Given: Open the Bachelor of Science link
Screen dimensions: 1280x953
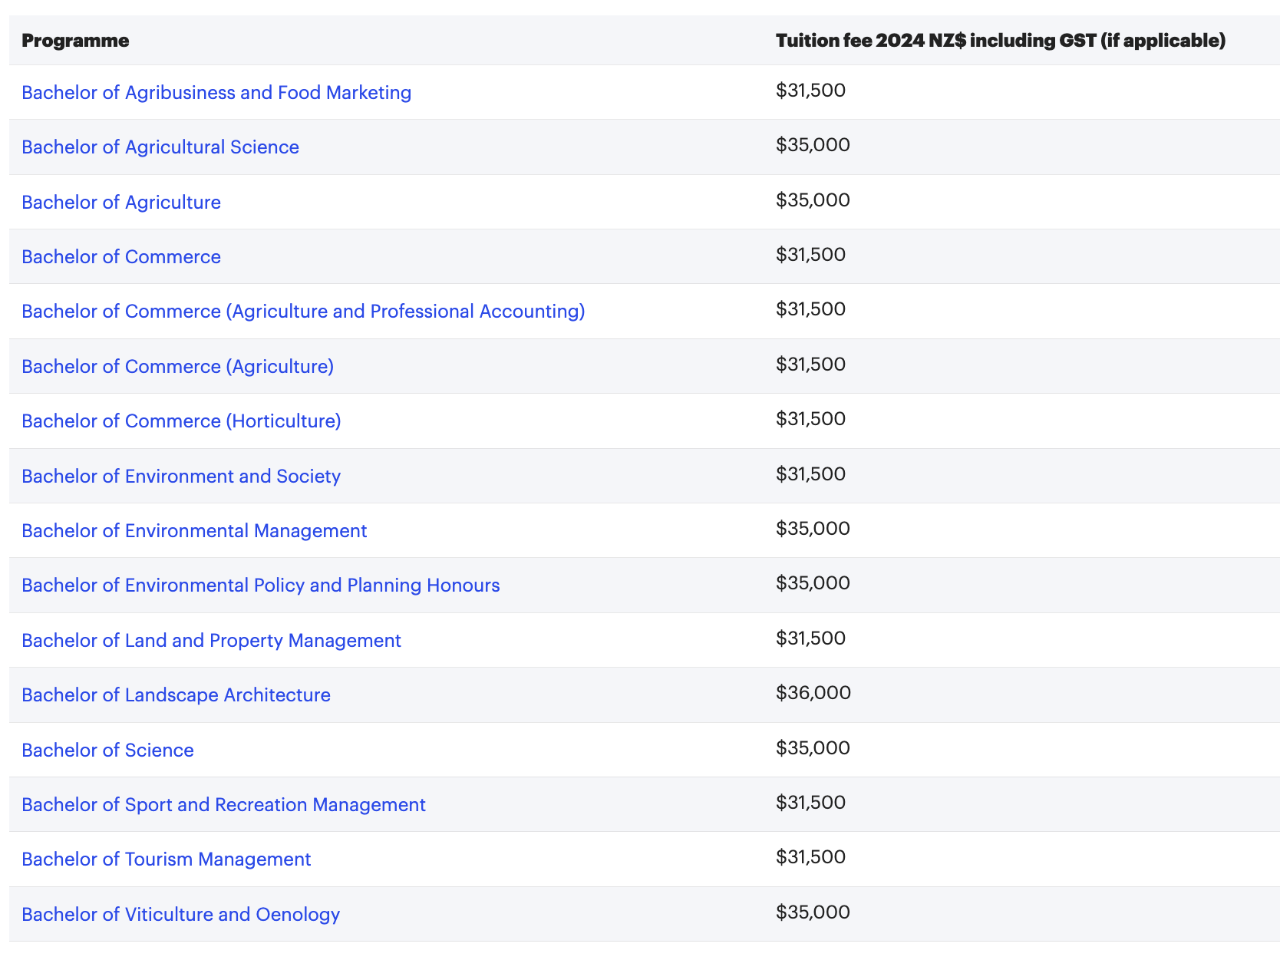Looking at the screenshot, I should pos(107,750).
